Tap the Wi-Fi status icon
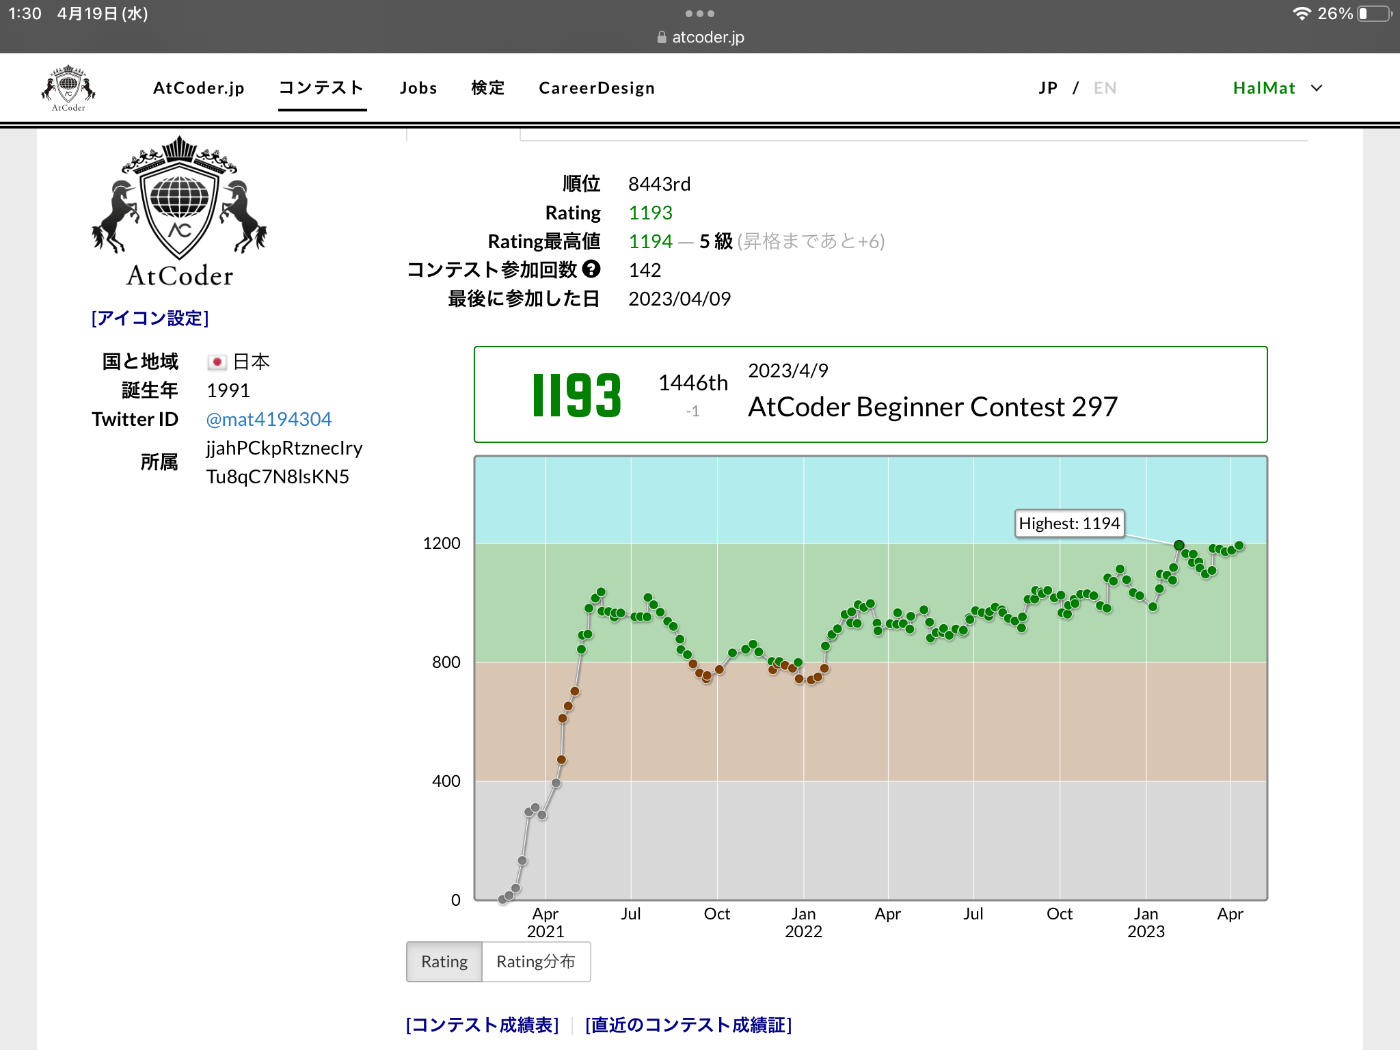Screen dimensions: 1400x1050 pyautogui.click(x=1301, y=13)
